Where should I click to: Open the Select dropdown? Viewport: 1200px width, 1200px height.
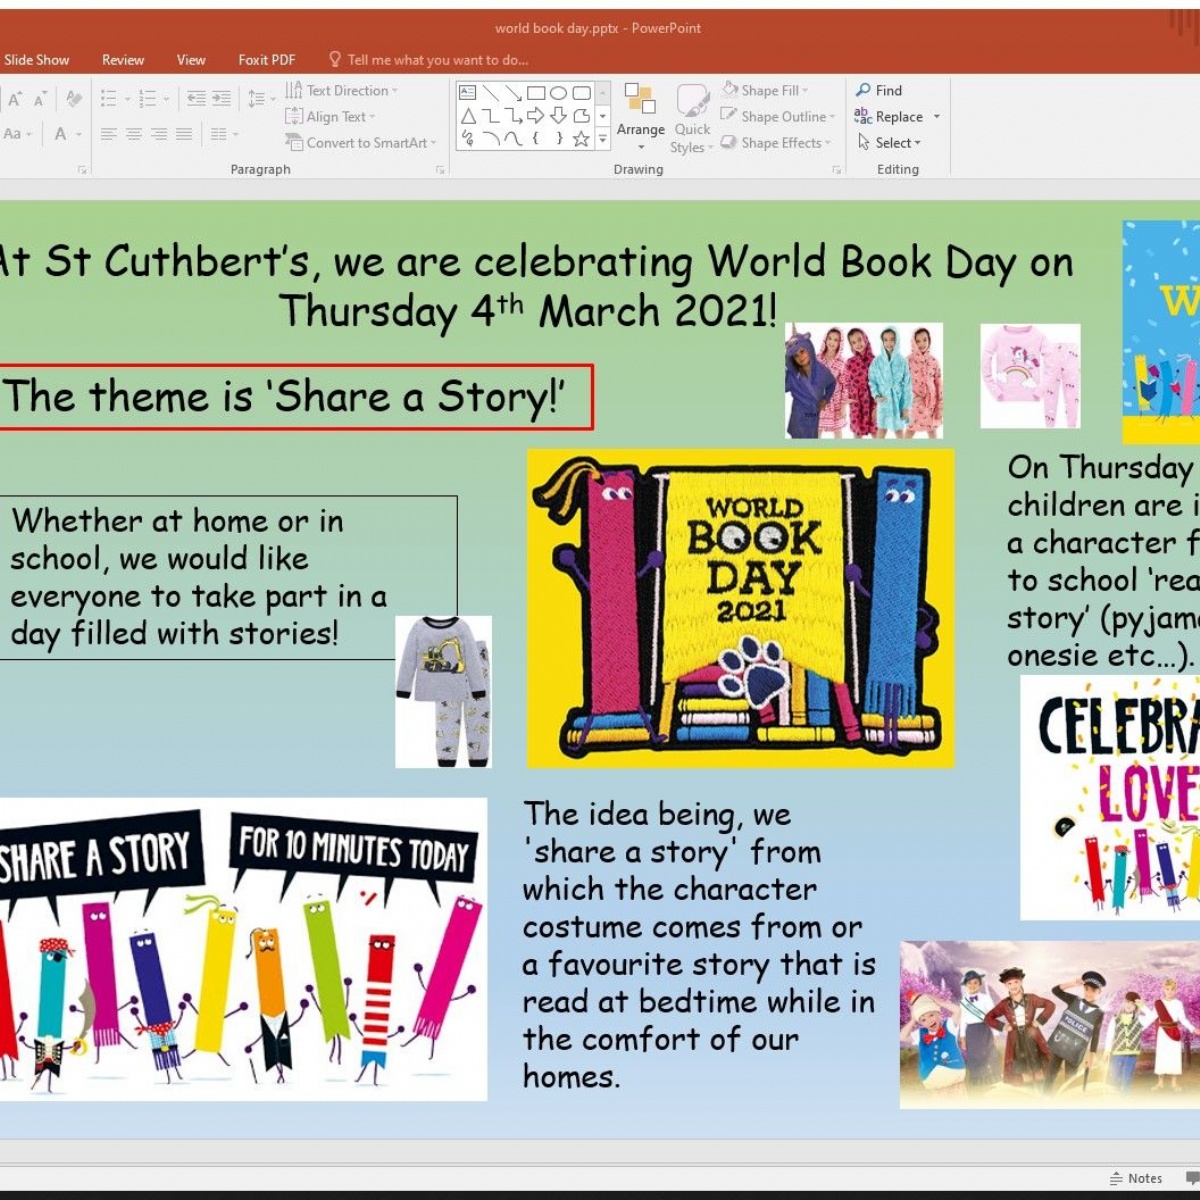tap(889, 143)
